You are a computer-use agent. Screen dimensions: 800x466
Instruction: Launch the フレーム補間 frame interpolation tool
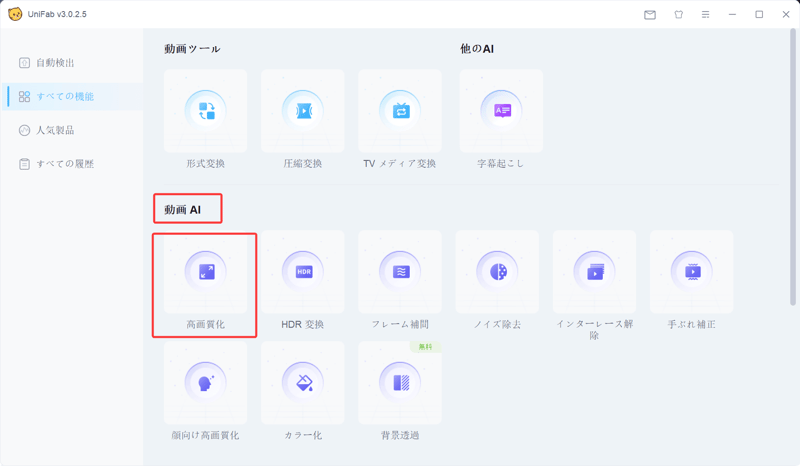click(x=400, y=273)
